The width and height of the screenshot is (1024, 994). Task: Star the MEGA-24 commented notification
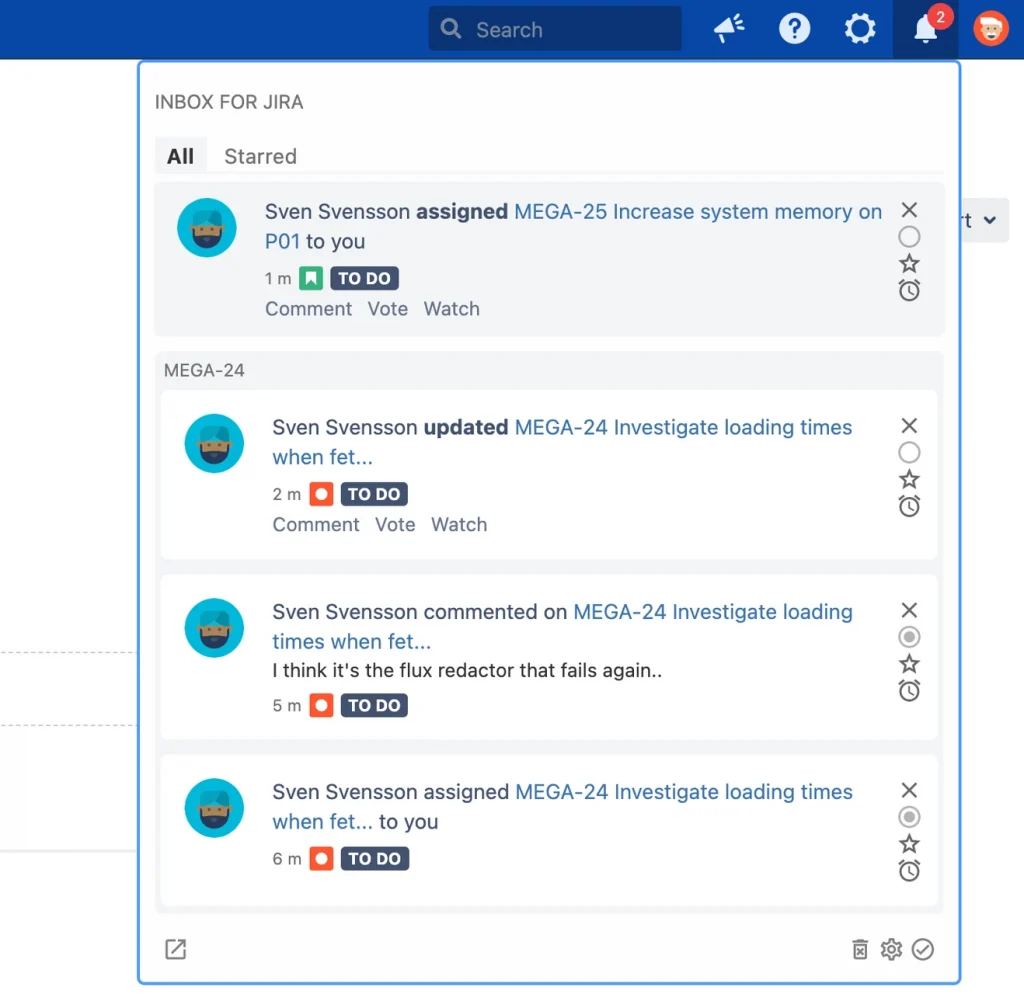tap(908, 664)
